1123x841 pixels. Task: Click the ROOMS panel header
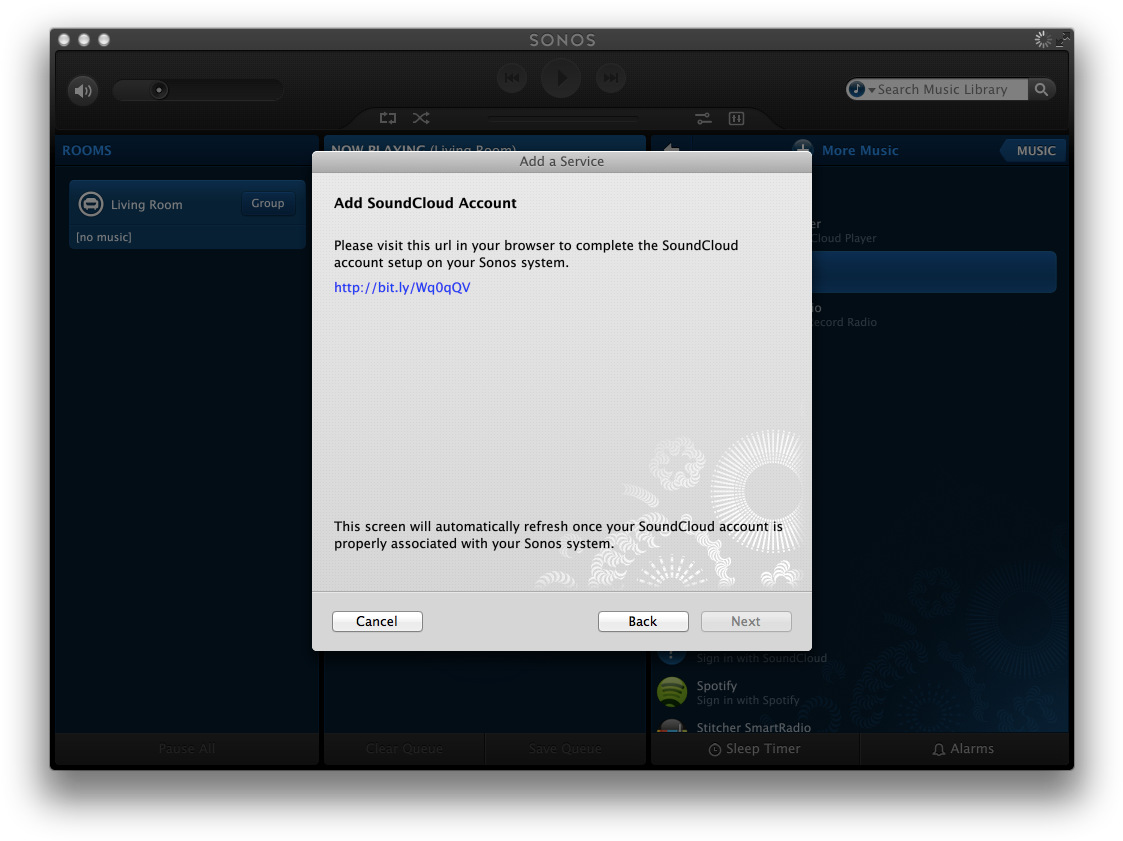pyautogui.click(x=87, y=150)
